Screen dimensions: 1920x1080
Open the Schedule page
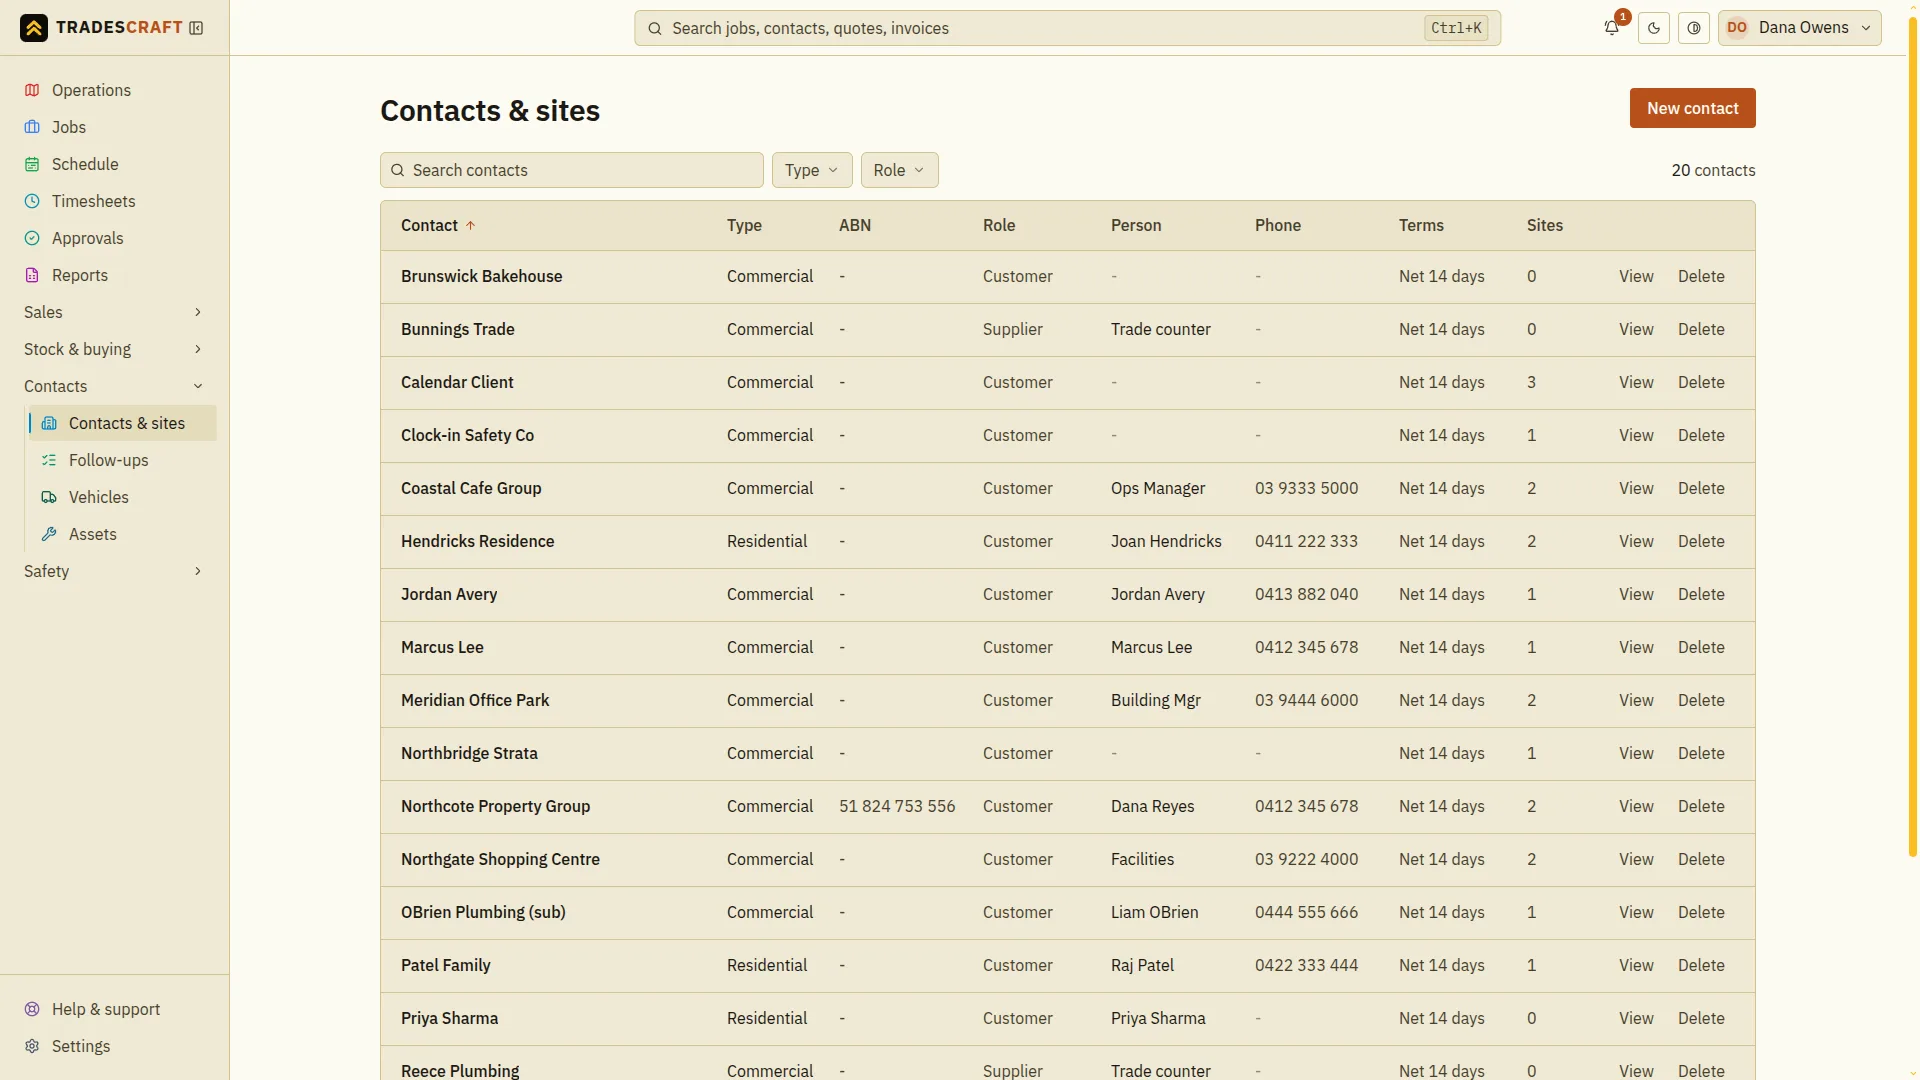click(114, 164)
